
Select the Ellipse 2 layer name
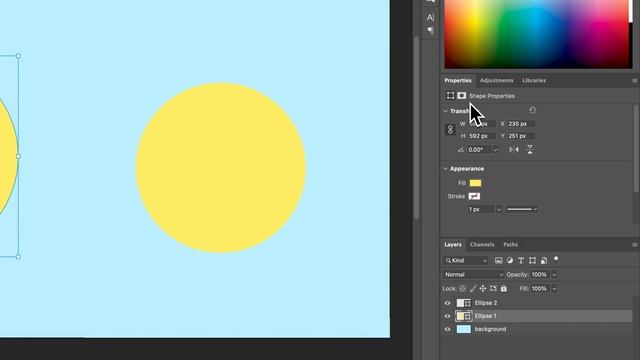[x=486, y=303]
